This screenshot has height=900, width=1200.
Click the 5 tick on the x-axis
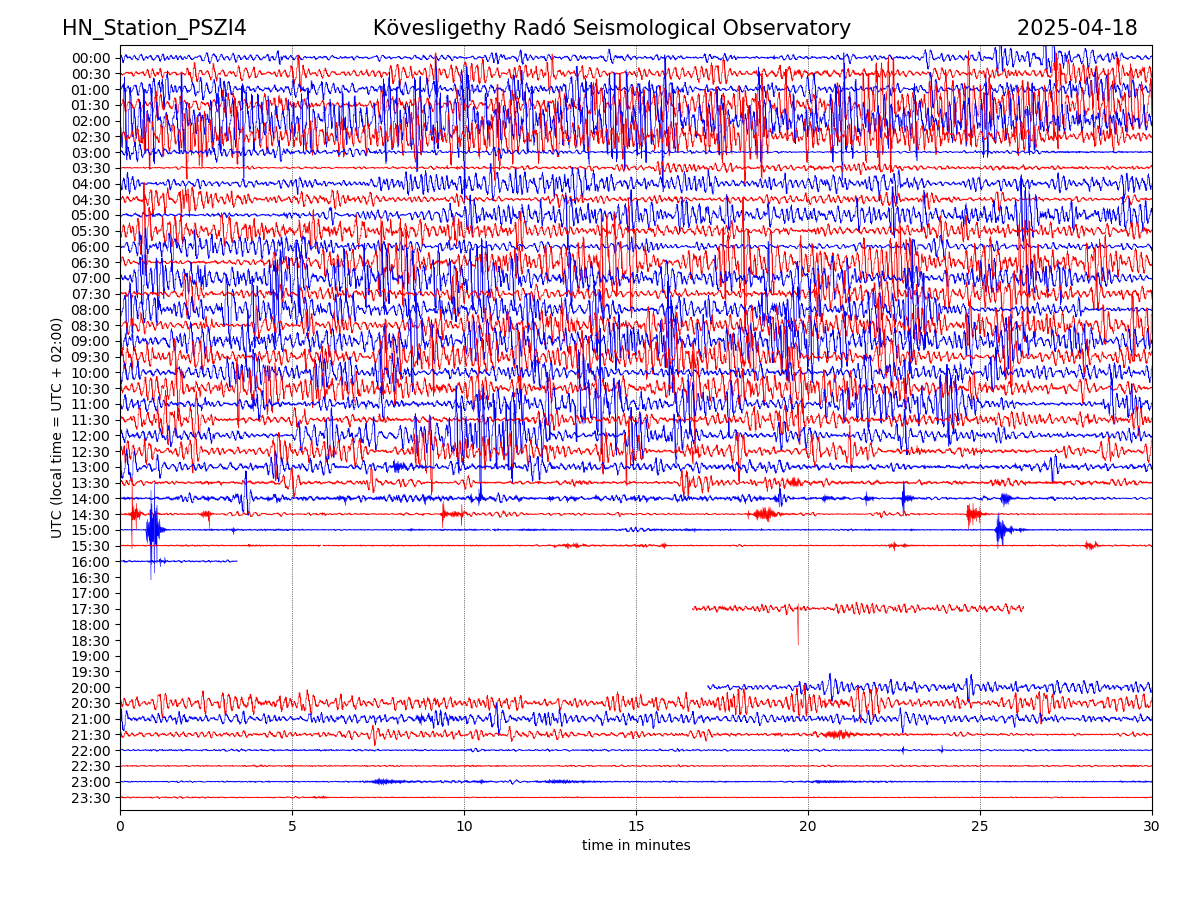[292, 827]
